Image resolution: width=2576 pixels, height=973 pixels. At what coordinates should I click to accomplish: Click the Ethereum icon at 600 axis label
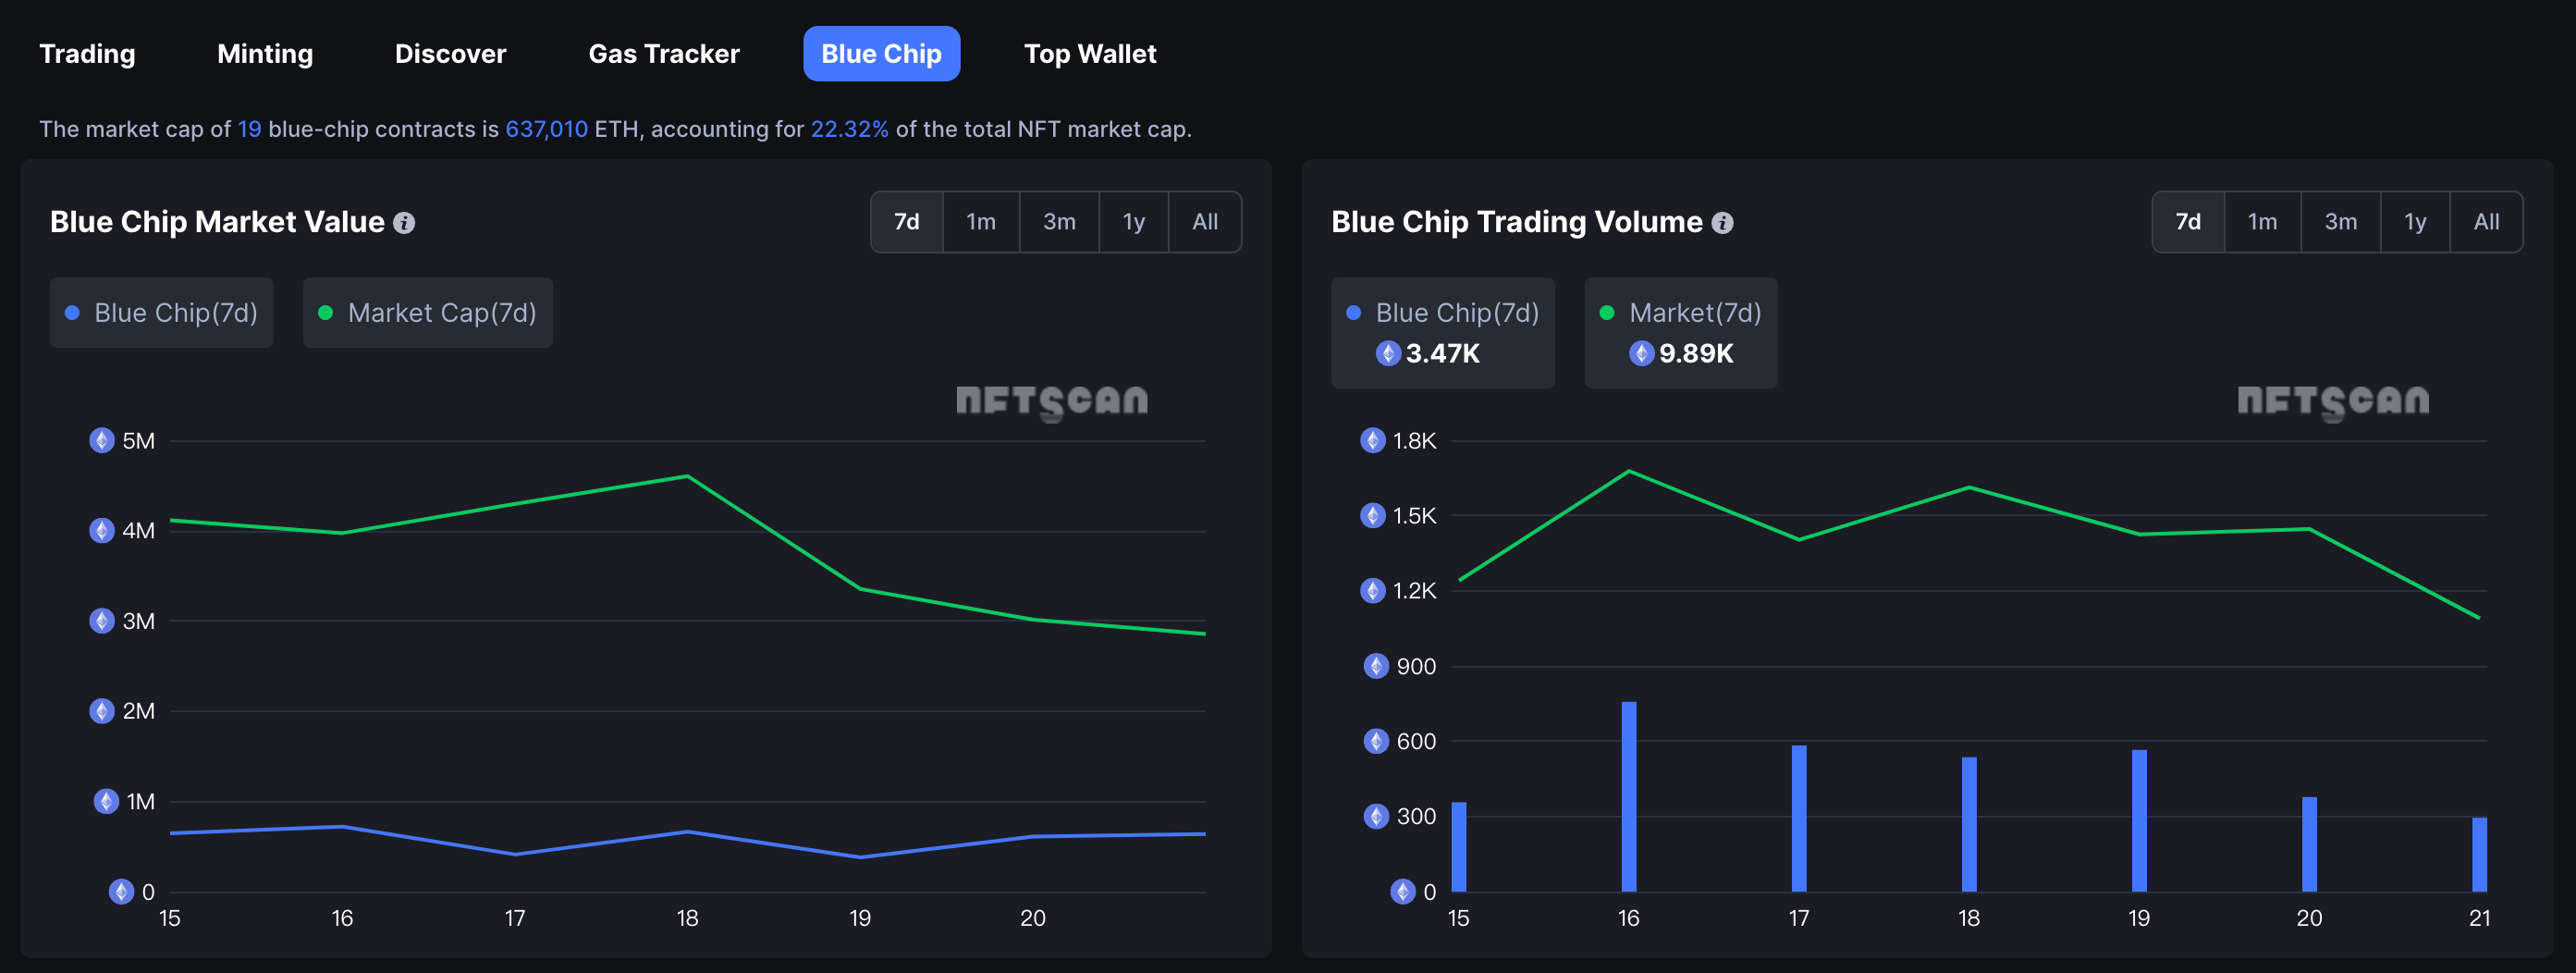(x=1377, y=741)
